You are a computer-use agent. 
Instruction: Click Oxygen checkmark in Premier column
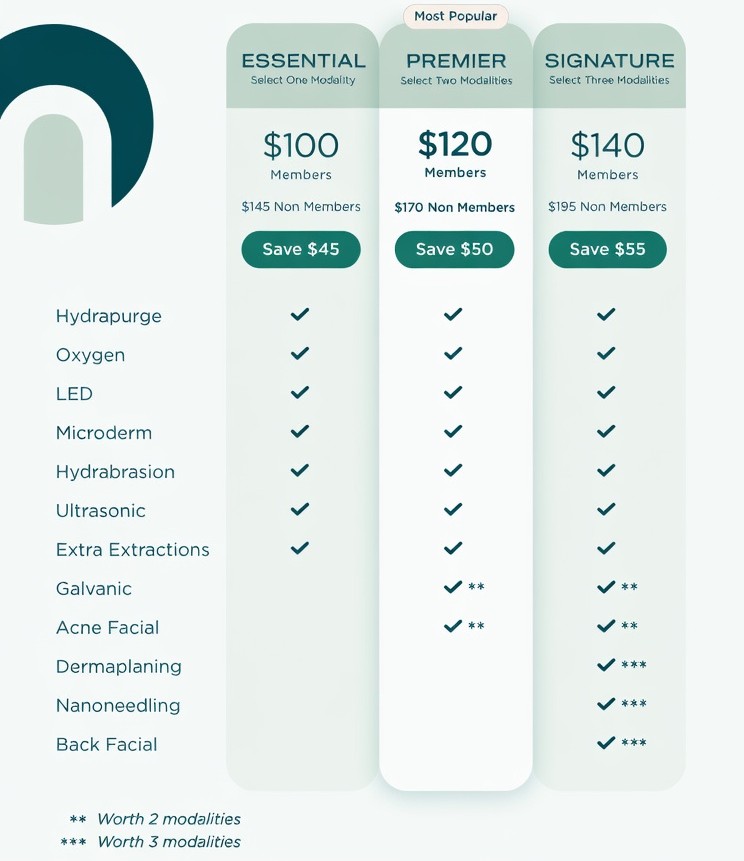(453, 354)
